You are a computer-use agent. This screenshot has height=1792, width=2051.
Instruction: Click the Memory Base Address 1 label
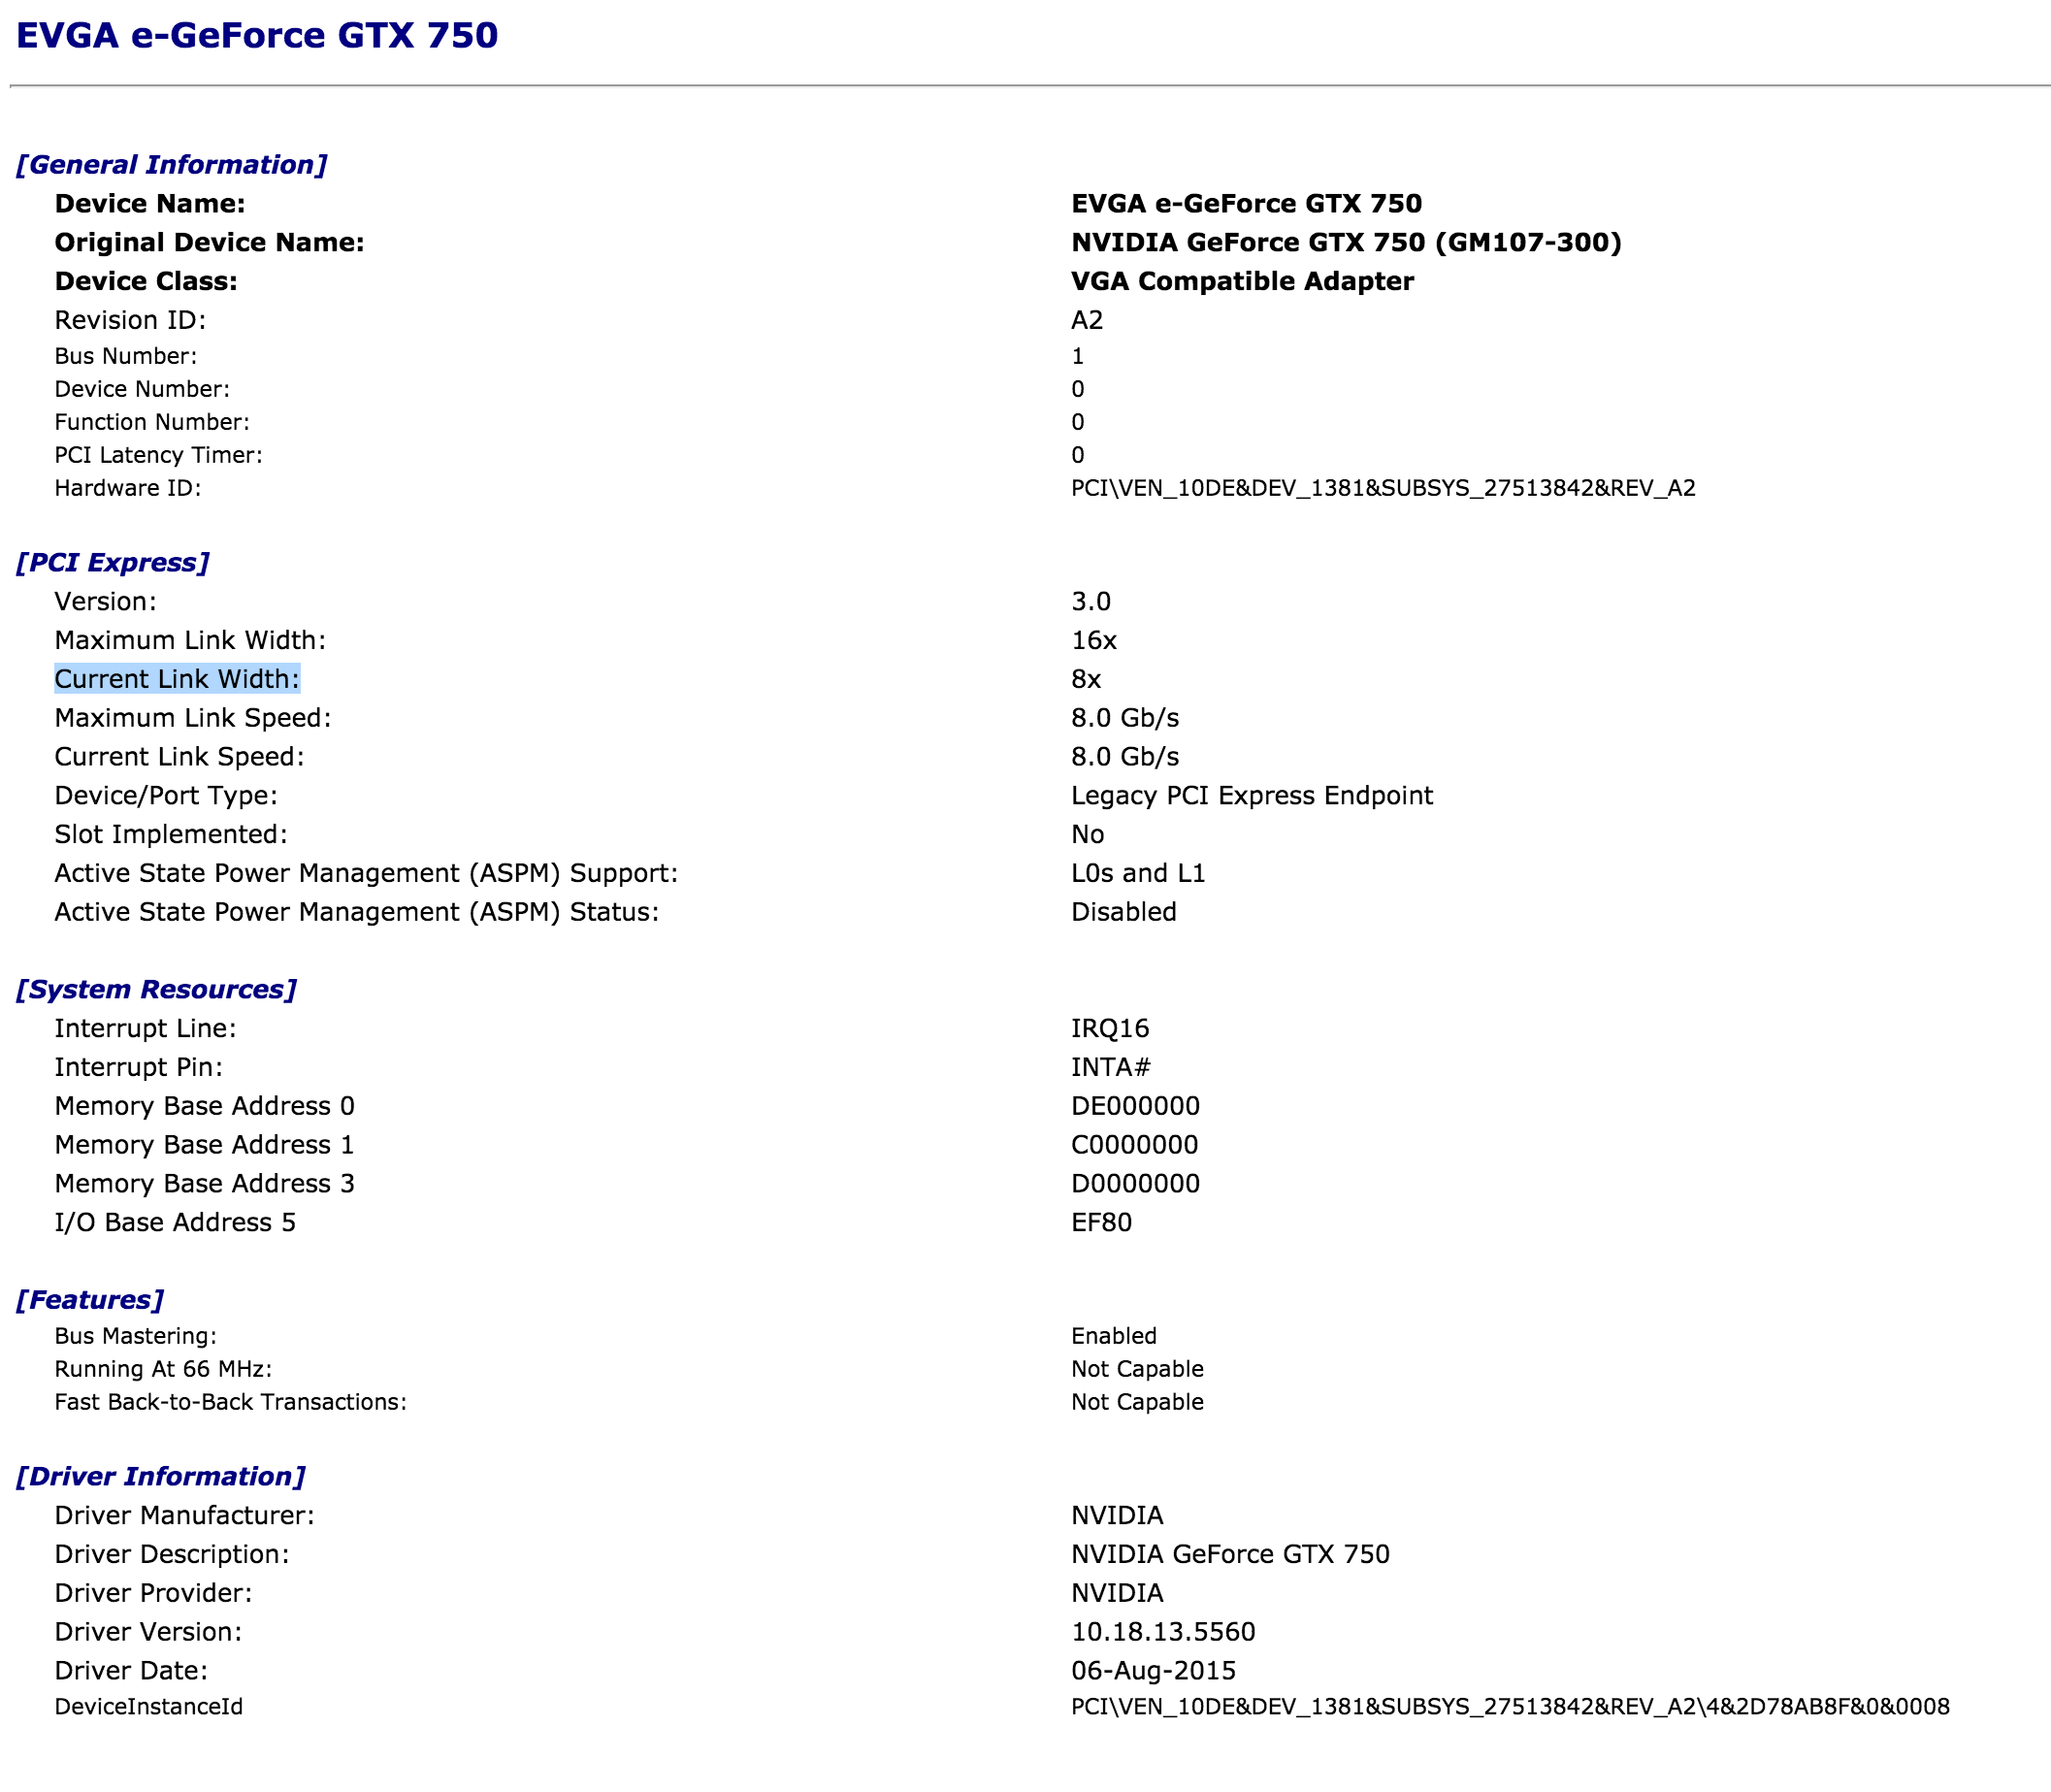pyautogui.click(x=204, y=1145)
